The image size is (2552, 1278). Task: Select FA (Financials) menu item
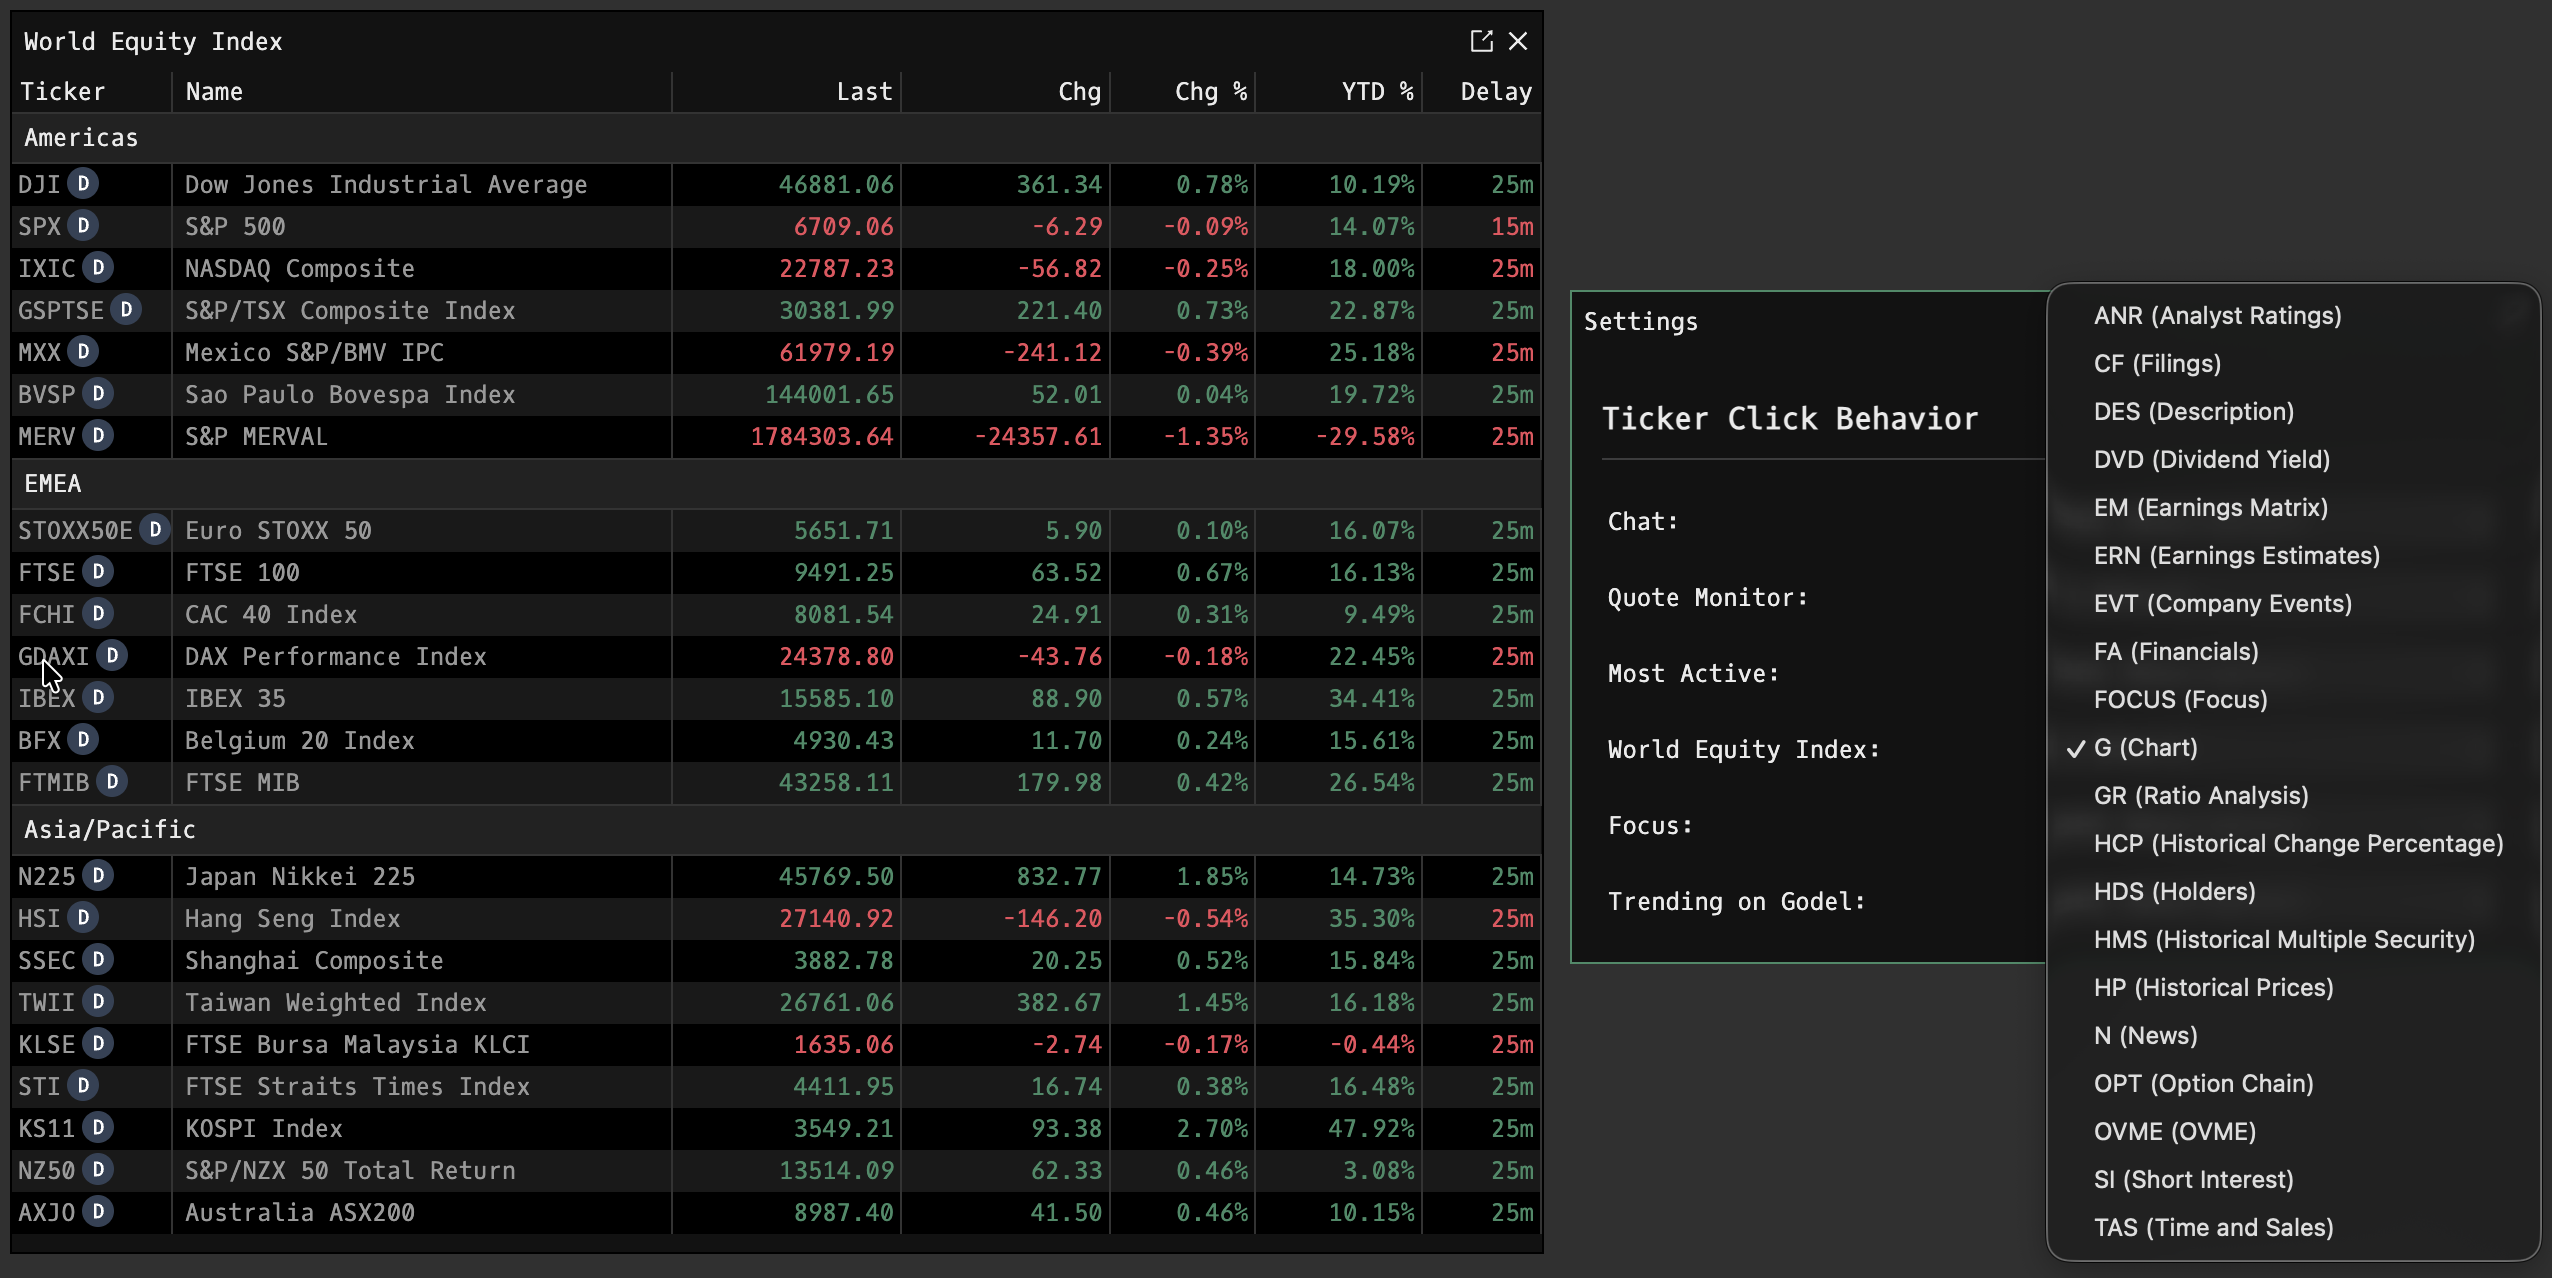pos(2293,652)
